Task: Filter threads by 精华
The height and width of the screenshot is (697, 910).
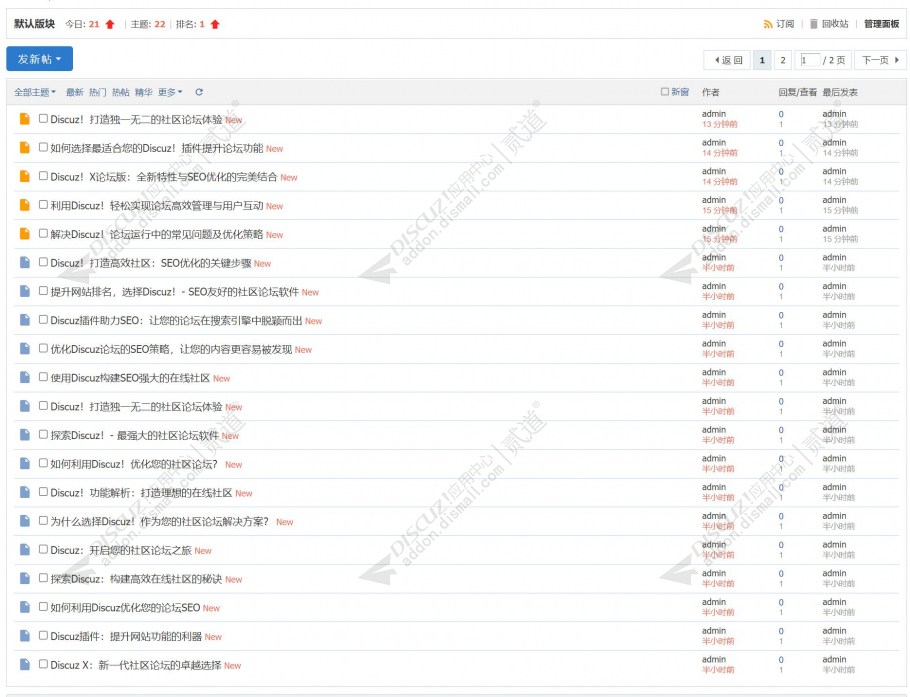Action: pos(143,92)
